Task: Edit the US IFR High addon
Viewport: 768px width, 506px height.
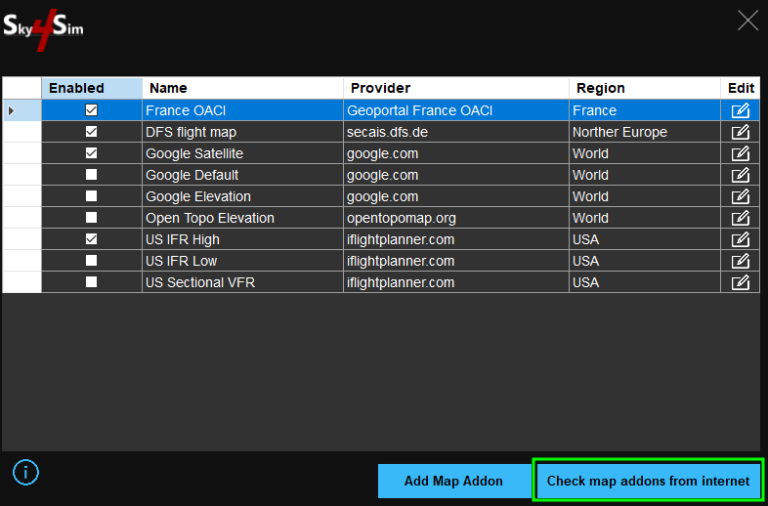Action: 740,240
